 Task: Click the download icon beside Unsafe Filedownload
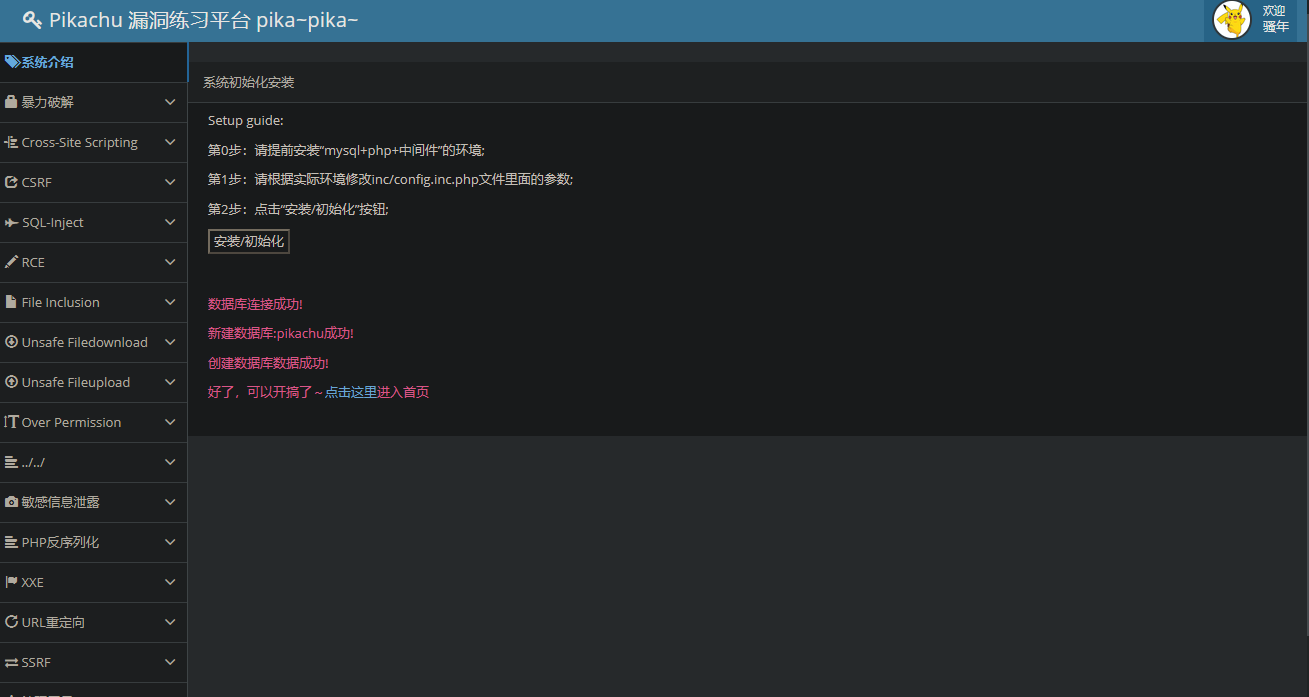coord(11,342)
